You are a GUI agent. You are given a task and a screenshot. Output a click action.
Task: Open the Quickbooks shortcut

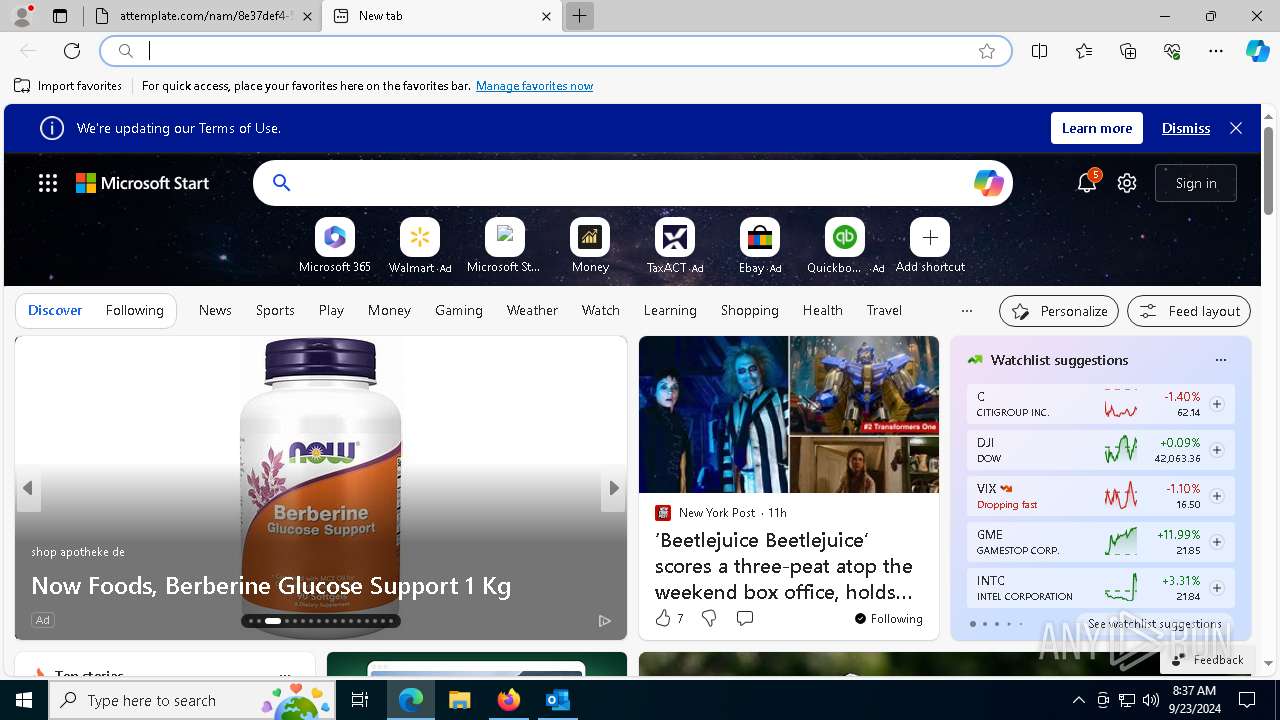click(845, 246)
